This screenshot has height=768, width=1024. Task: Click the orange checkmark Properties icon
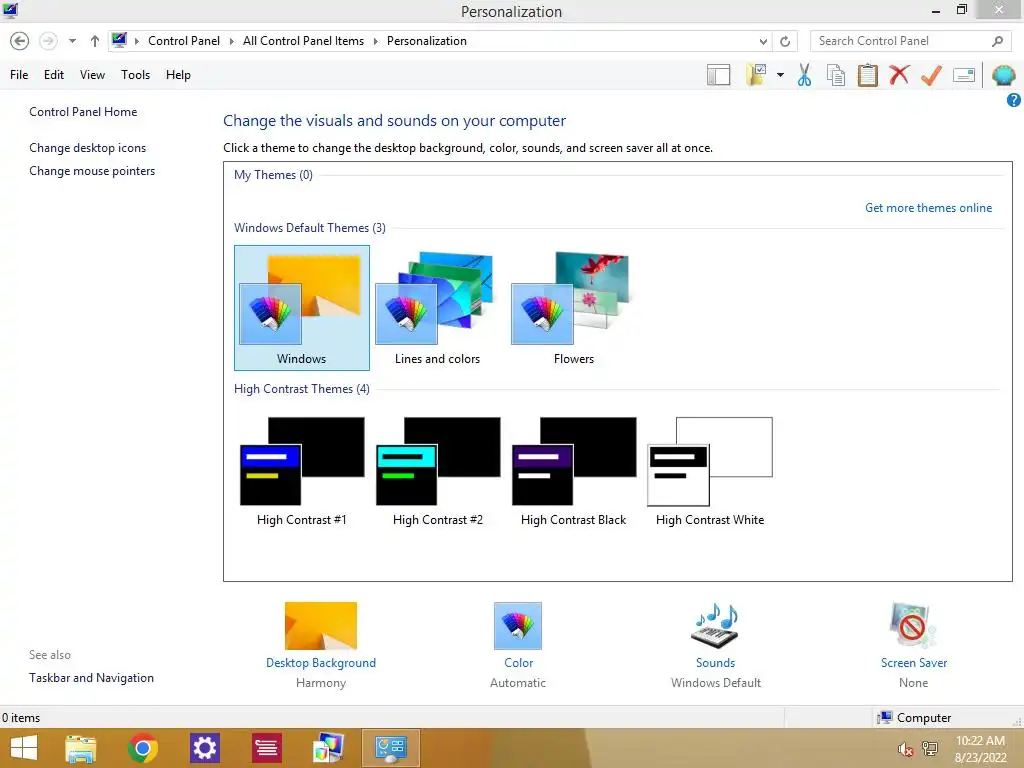coord(931,75)
